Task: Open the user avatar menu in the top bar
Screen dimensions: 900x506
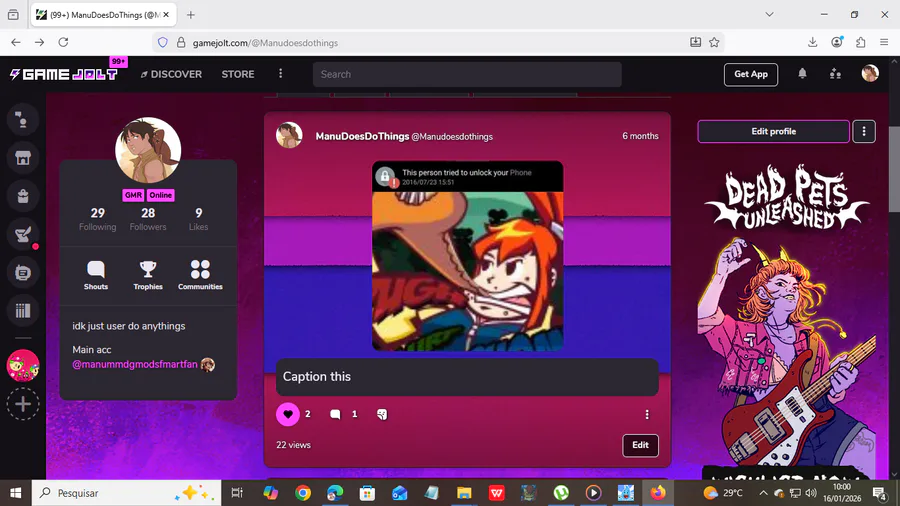Action: click(870, 73)
